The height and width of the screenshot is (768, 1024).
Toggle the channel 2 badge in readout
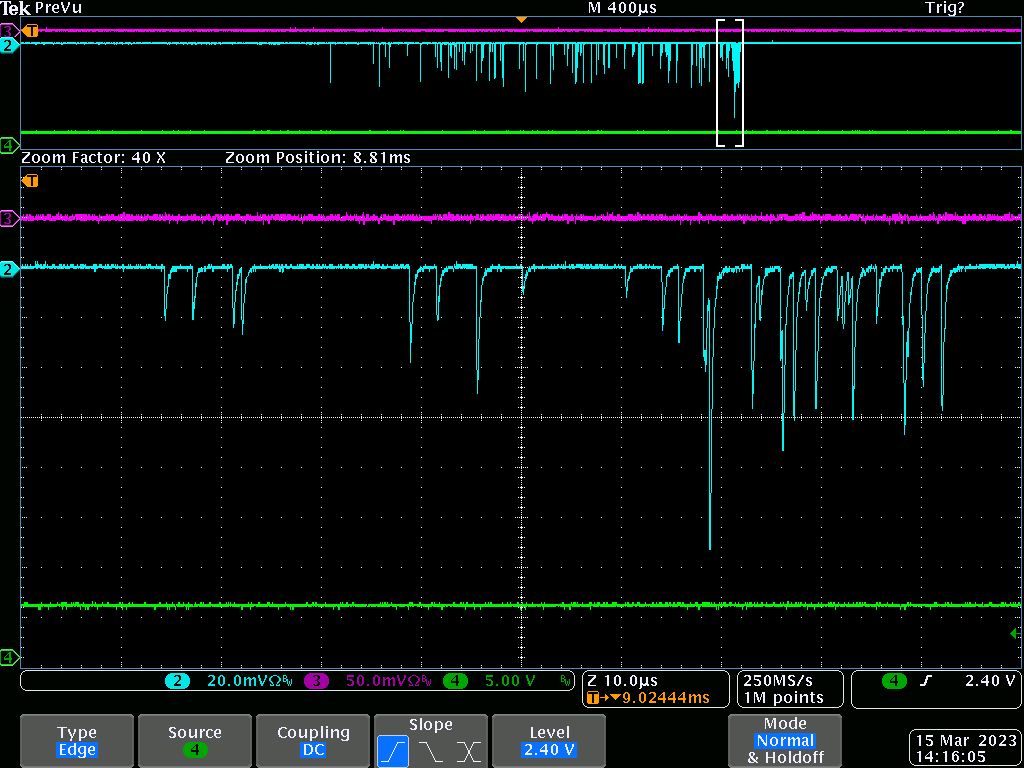[177, 681]
